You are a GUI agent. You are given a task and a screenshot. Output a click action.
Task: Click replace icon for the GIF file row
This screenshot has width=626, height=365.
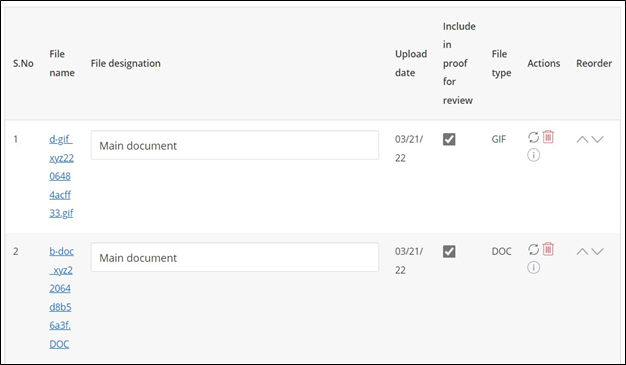[x=533, y=137]
